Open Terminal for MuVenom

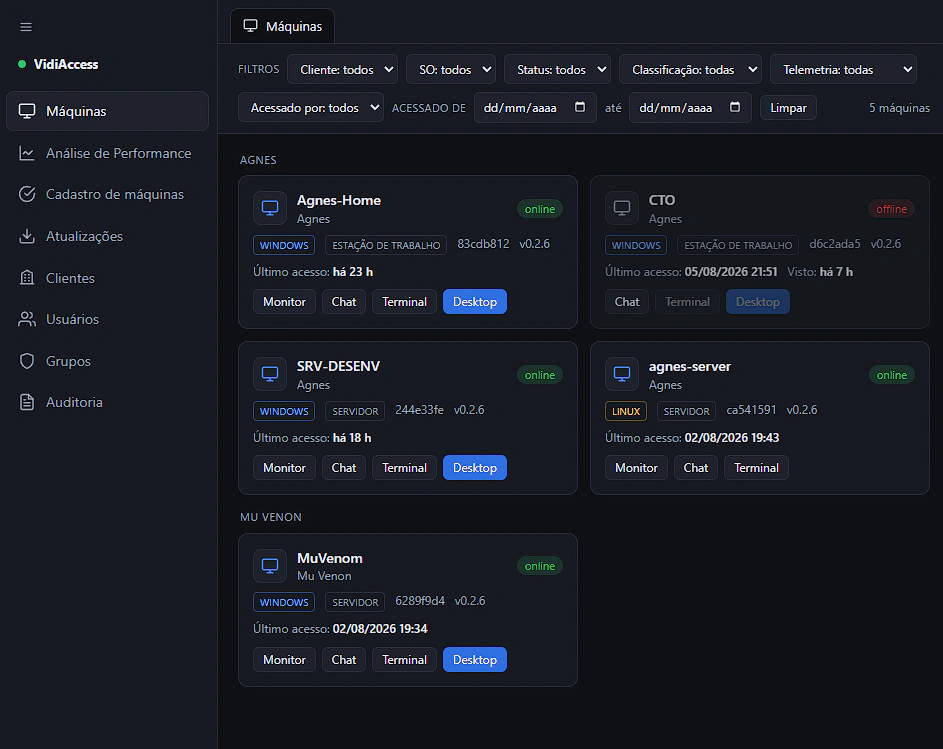pyautogui.click(x=404, y=660)
